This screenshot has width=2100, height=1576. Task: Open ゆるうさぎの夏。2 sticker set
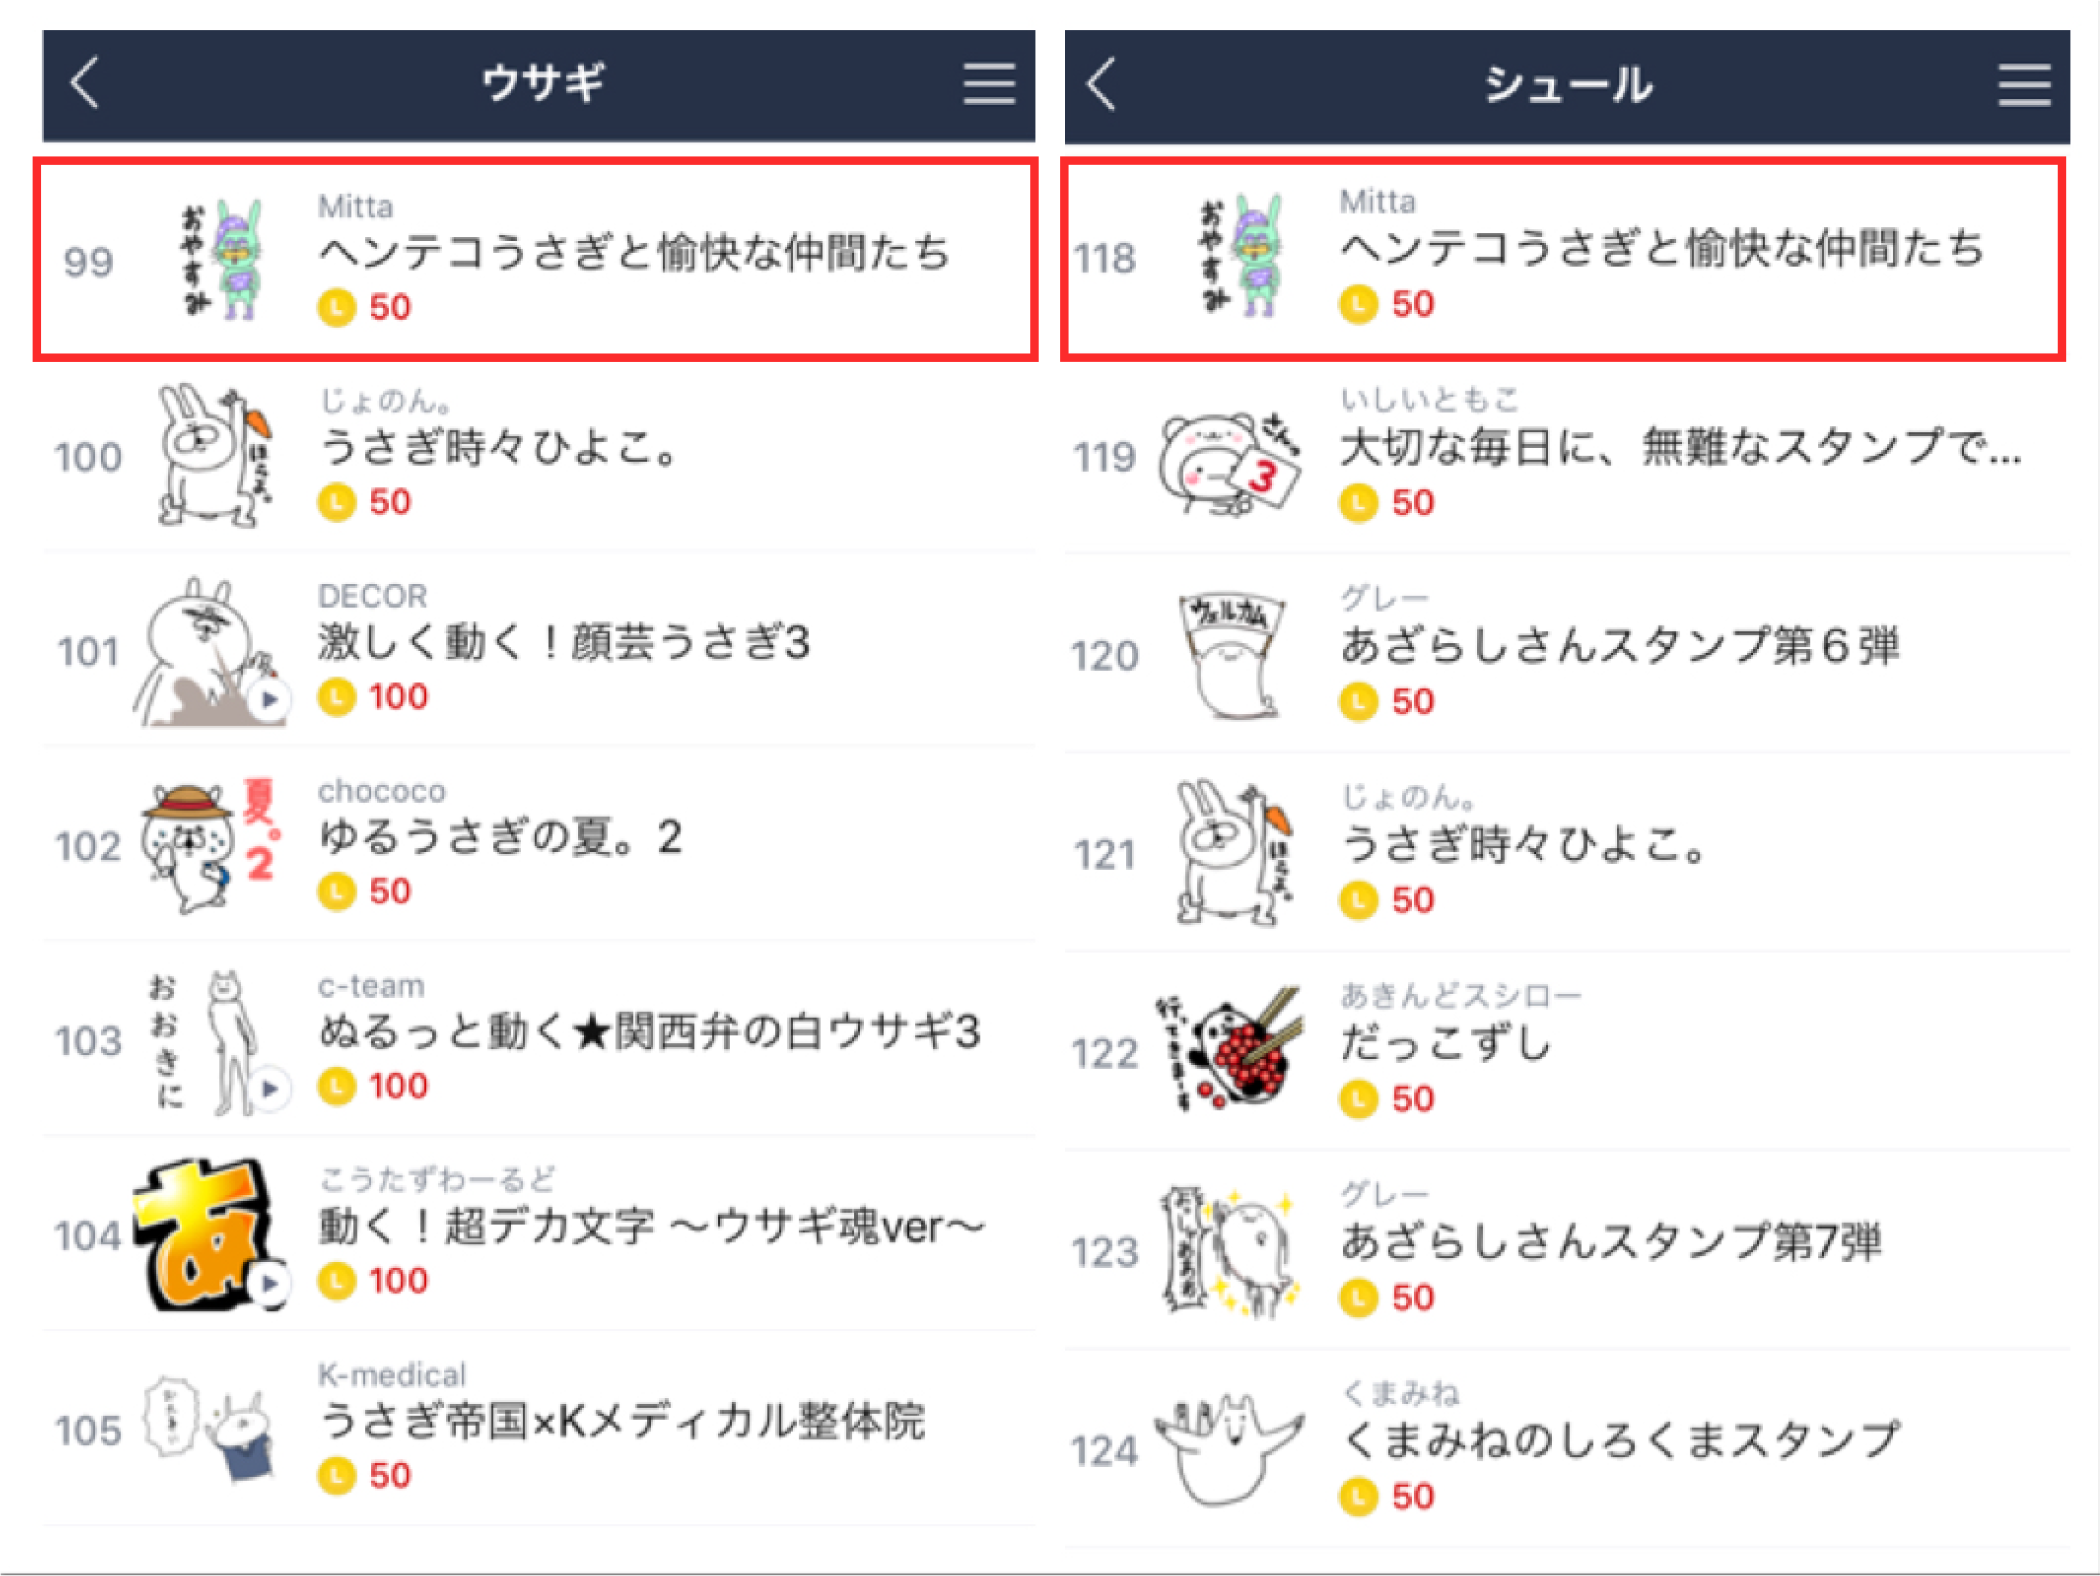[538, 845]
